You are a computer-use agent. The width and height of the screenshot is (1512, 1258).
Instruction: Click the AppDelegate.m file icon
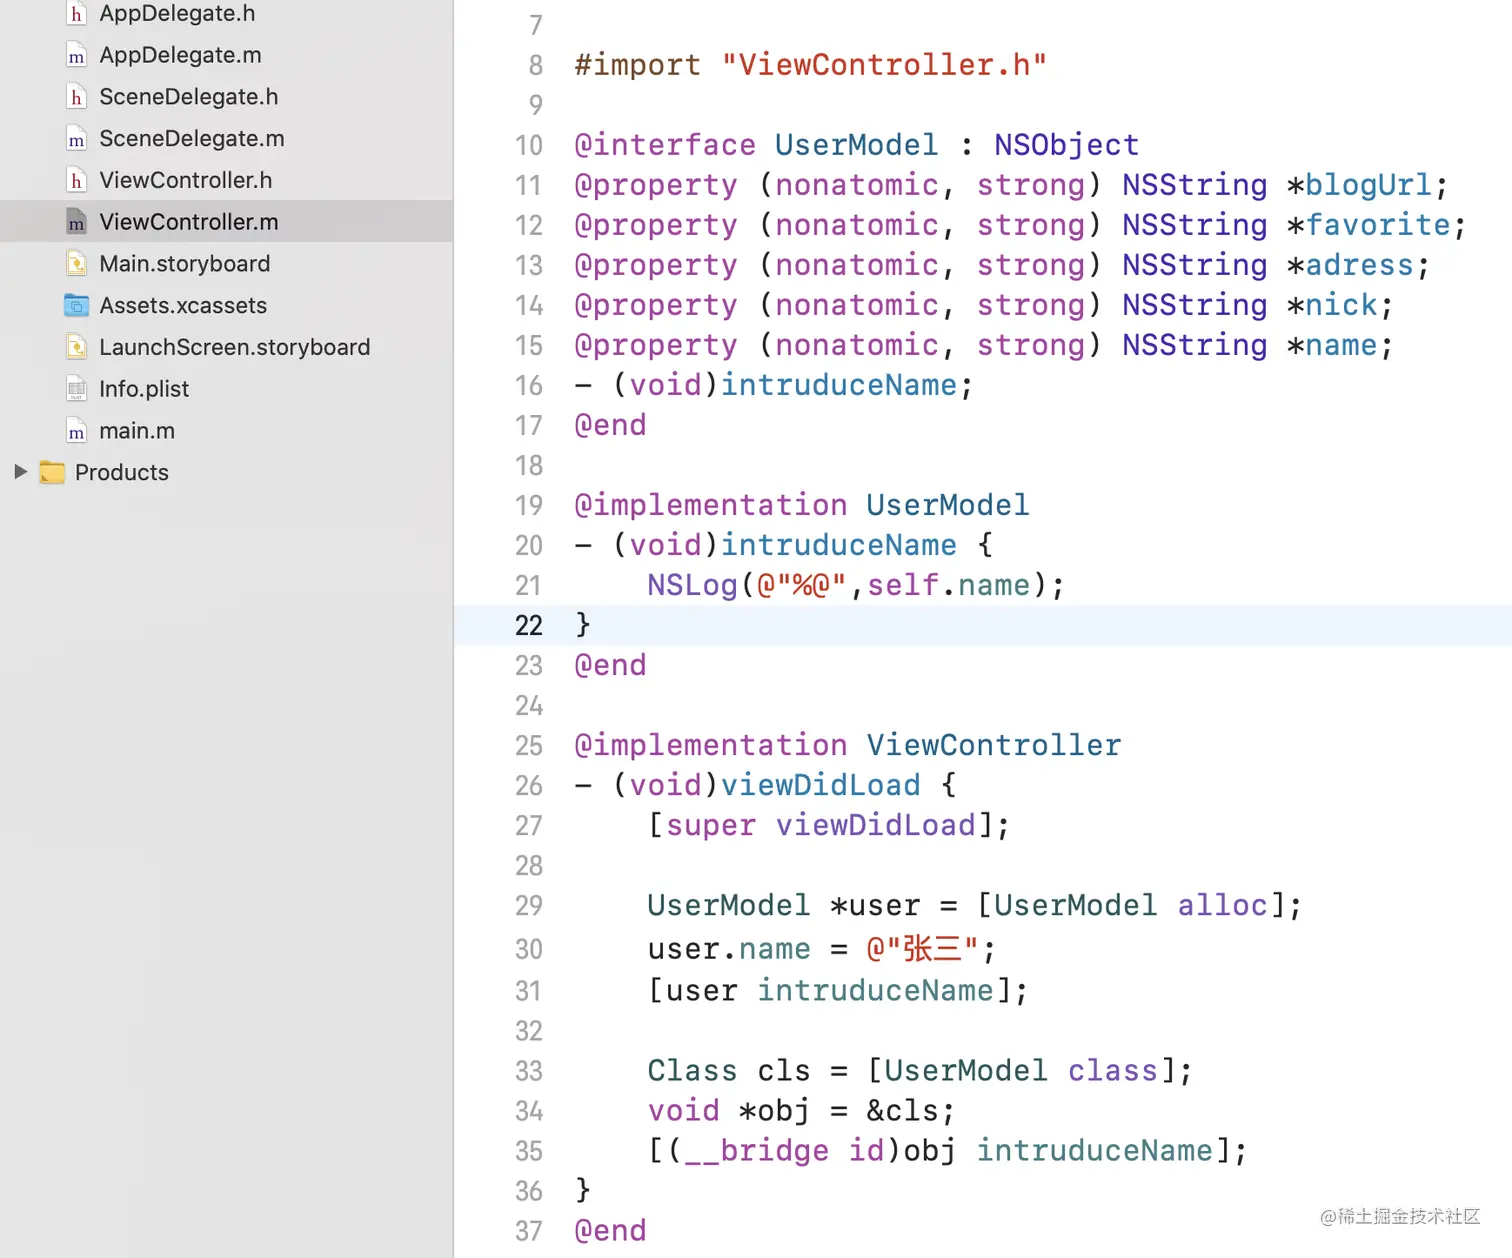coord(76,56)
